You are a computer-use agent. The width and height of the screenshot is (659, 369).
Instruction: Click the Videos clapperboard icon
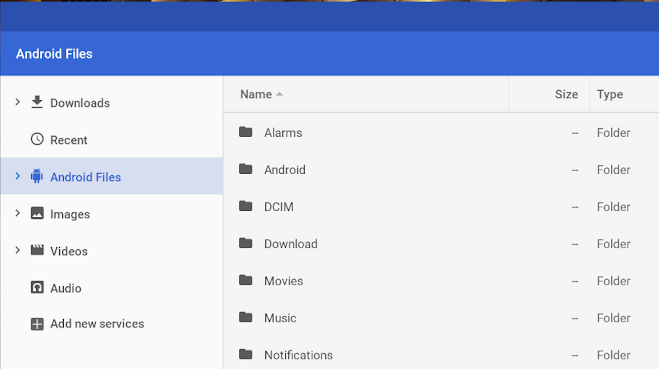37,250
